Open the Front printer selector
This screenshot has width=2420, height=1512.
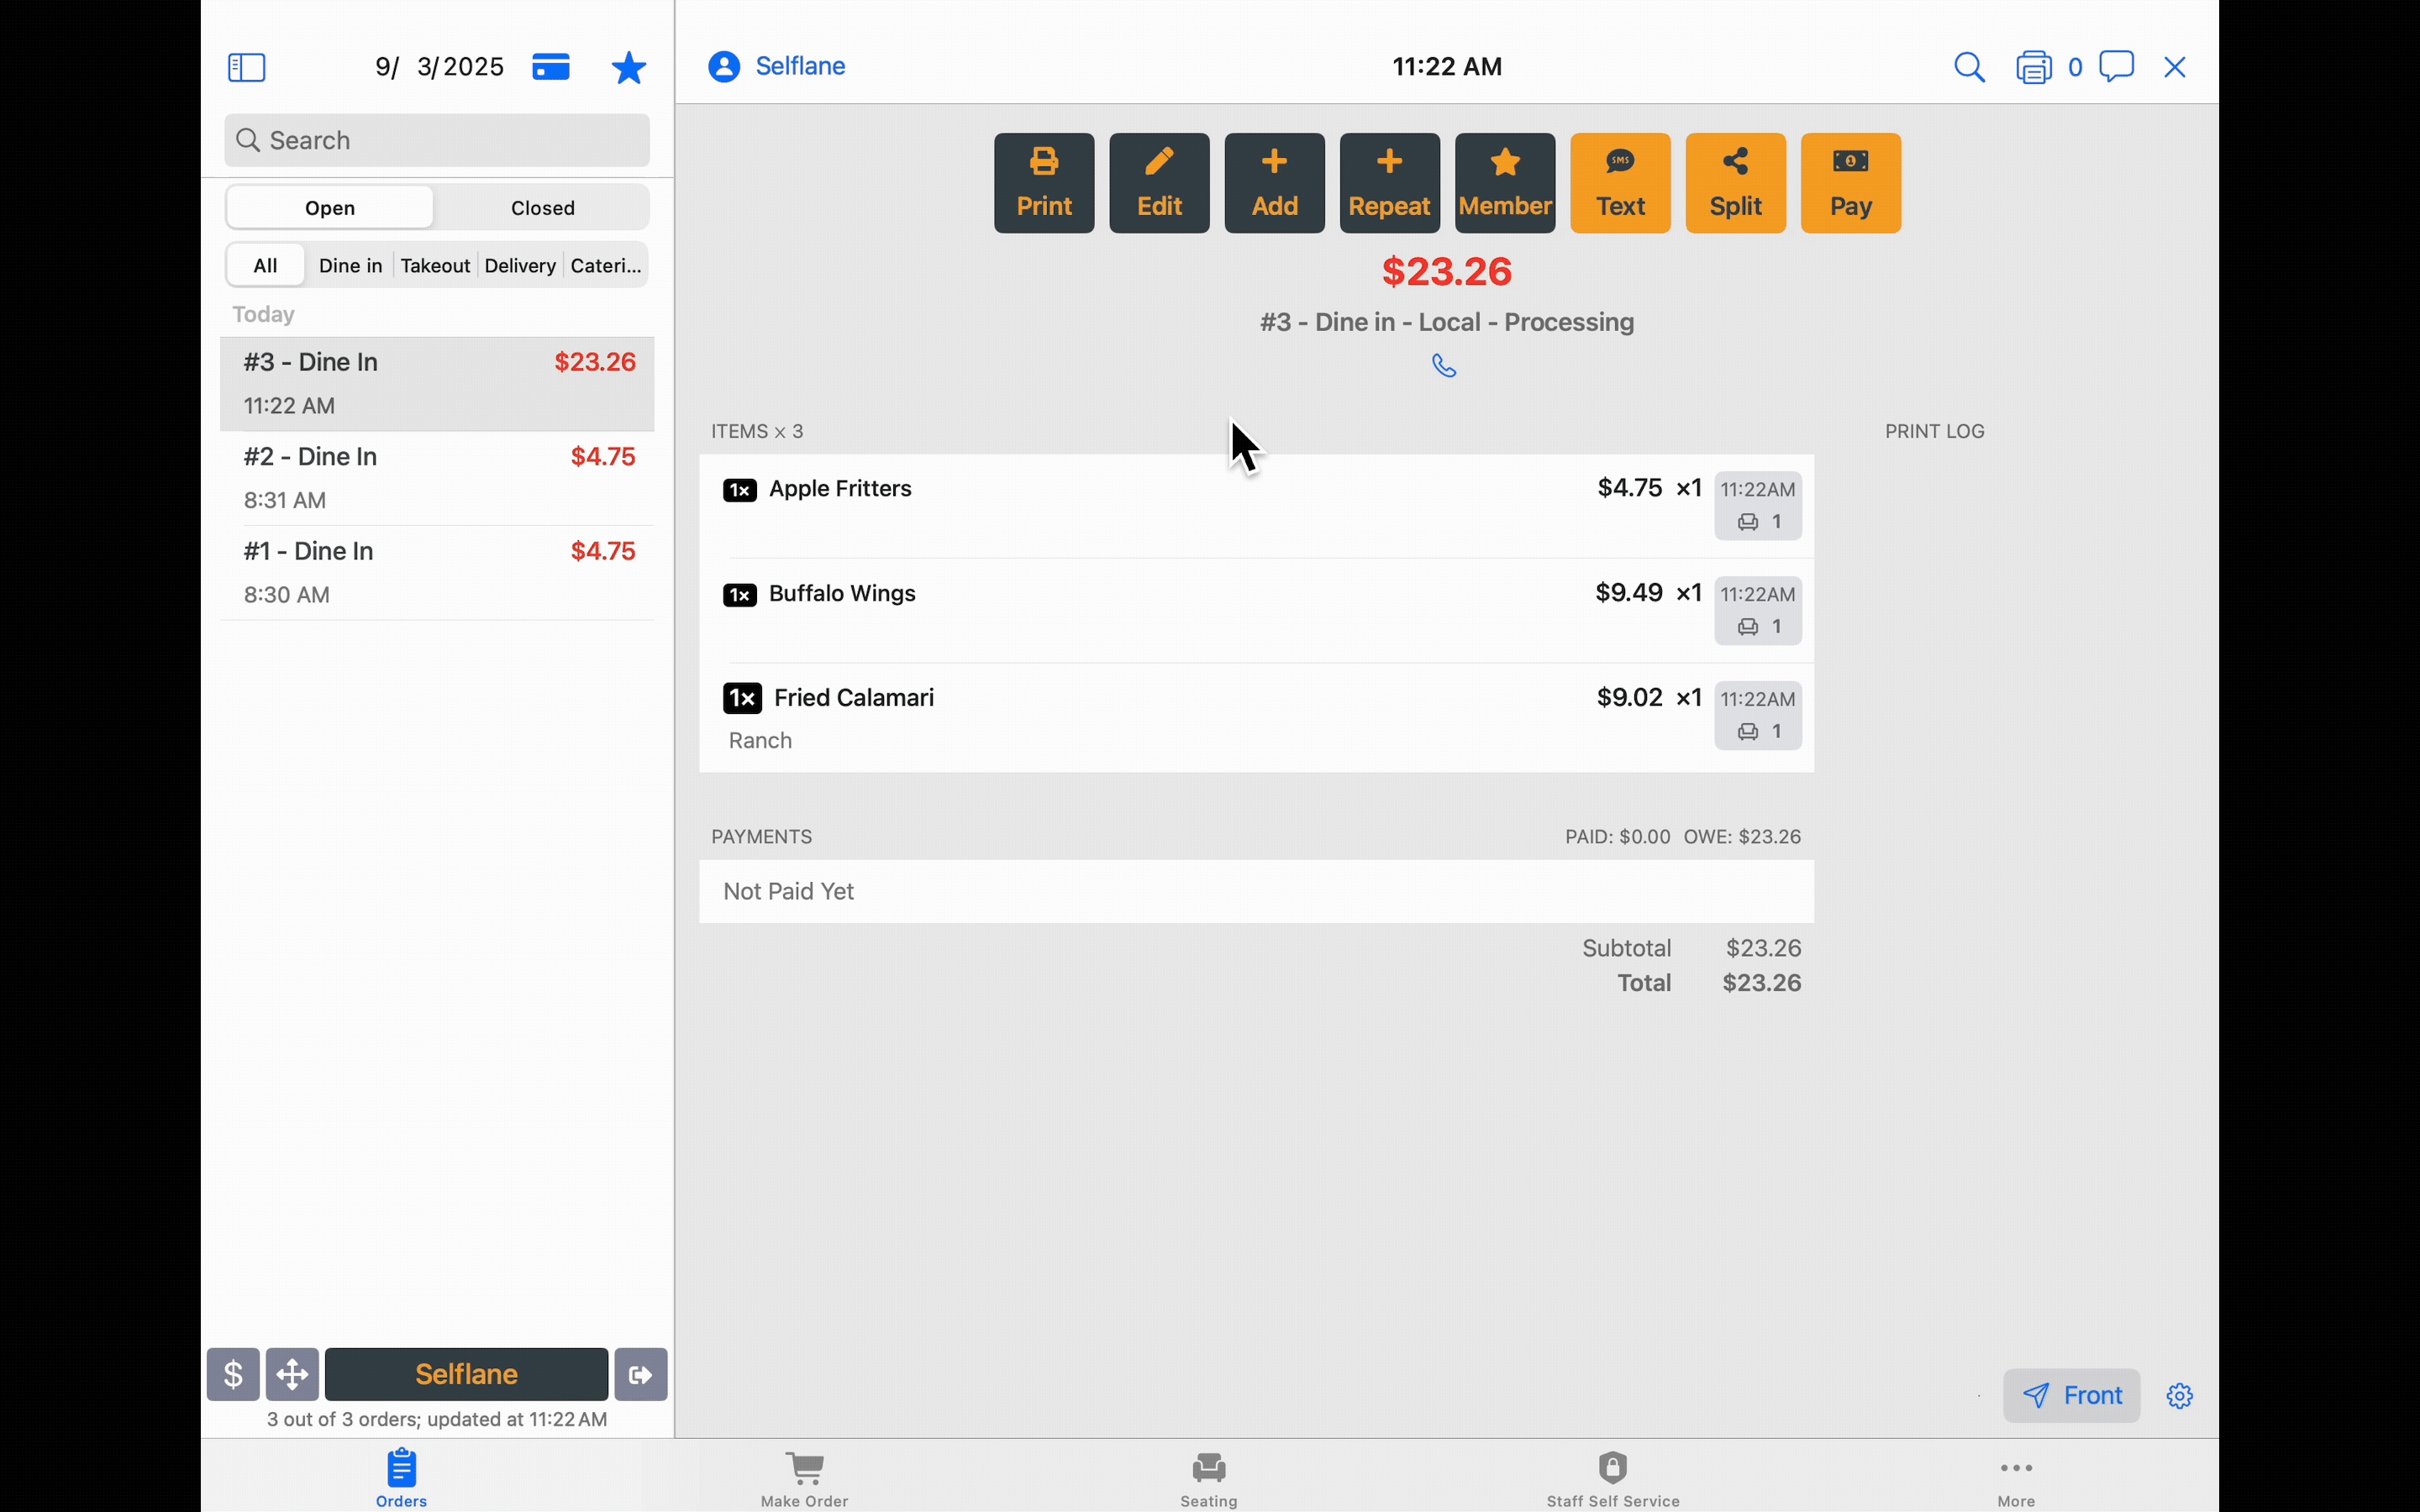click(x=2071, y=1395)
